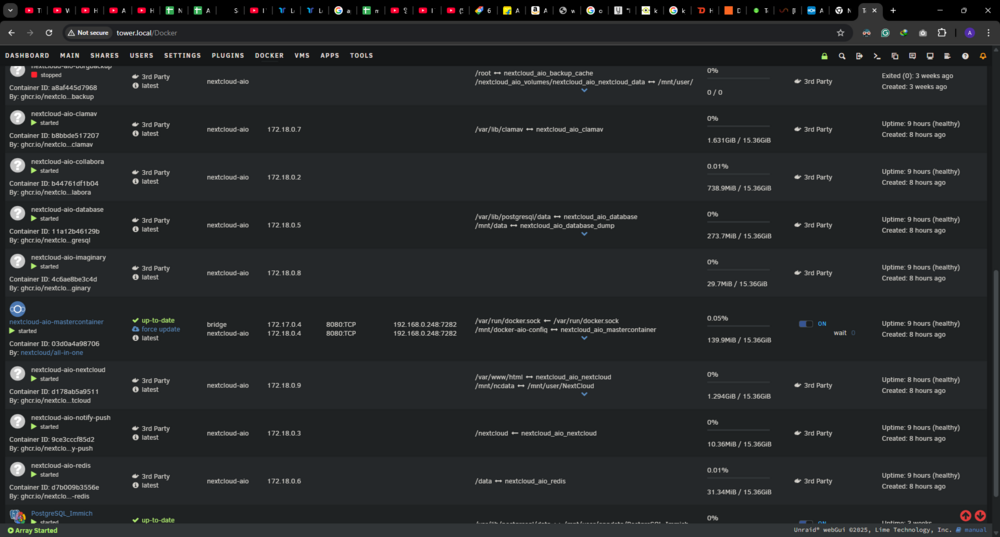The image size is (1000, 537).
Task: Open the nextcloud/all-in-one repository link
Action: point(52,353)
